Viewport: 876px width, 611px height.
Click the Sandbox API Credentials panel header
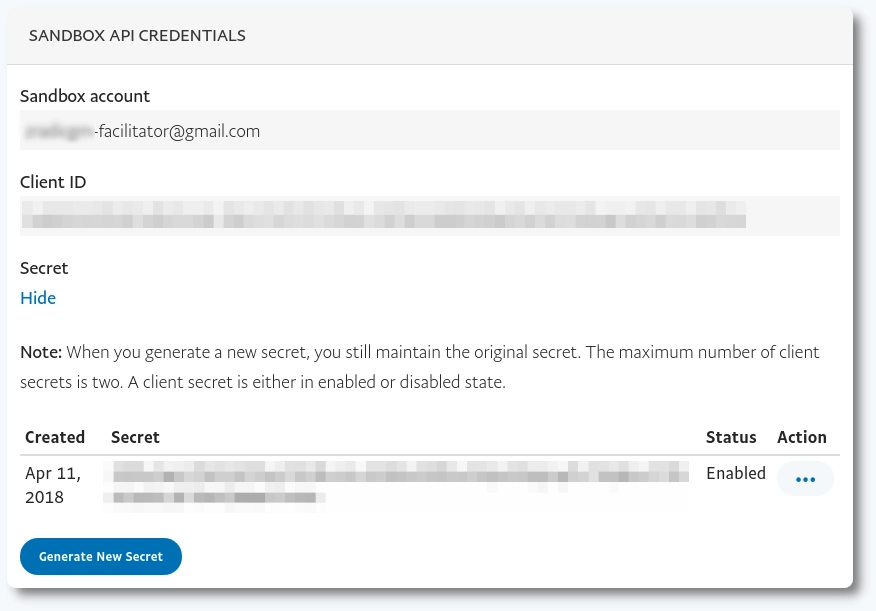click(x=137, y=36)
